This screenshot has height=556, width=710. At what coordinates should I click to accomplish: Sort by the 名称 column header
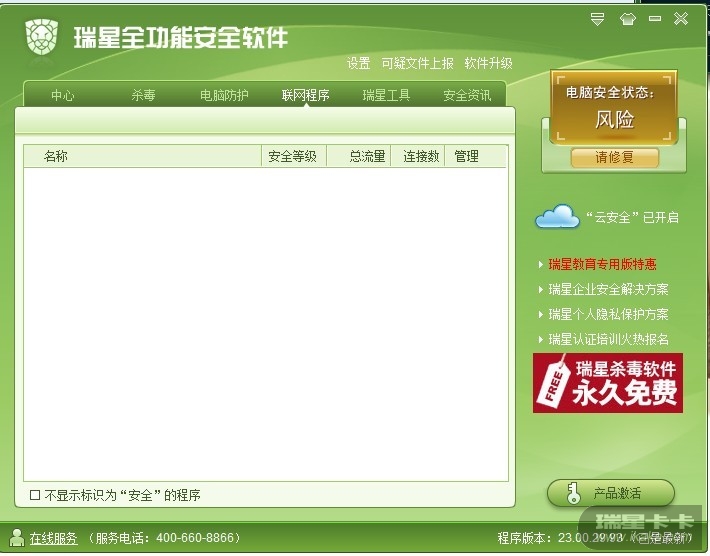[x=143, y=157]
